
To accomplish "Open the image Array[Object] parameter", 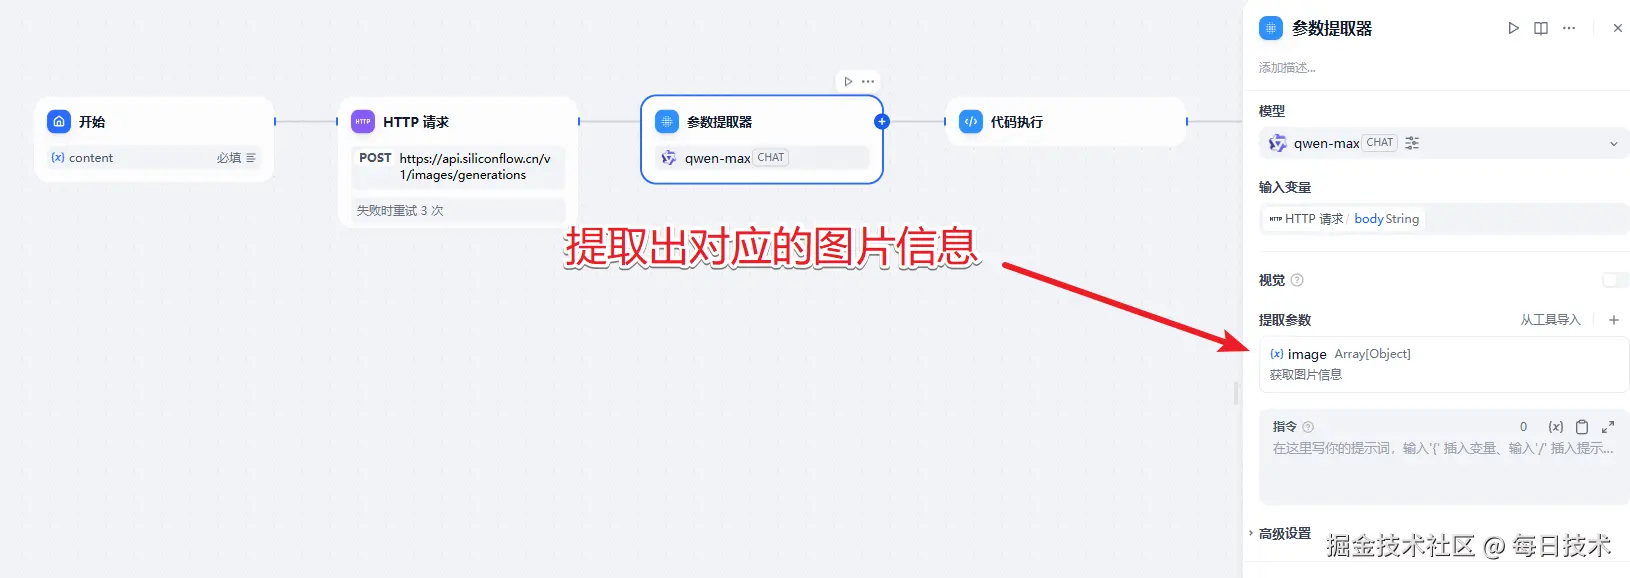I will (x=1443, y=364).
